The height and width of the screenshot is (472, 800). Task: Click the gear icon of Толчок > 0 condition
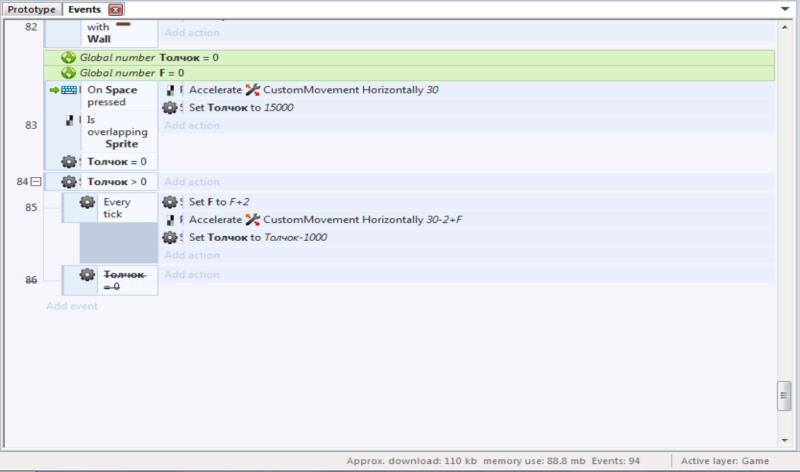[x=69, y=182]
